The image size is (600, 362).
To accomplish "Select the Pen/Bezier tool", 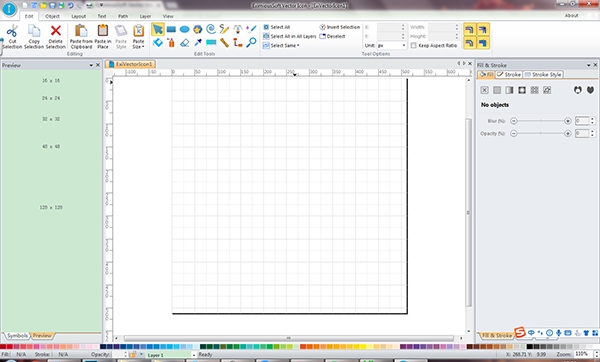I will tap(238, 29).
